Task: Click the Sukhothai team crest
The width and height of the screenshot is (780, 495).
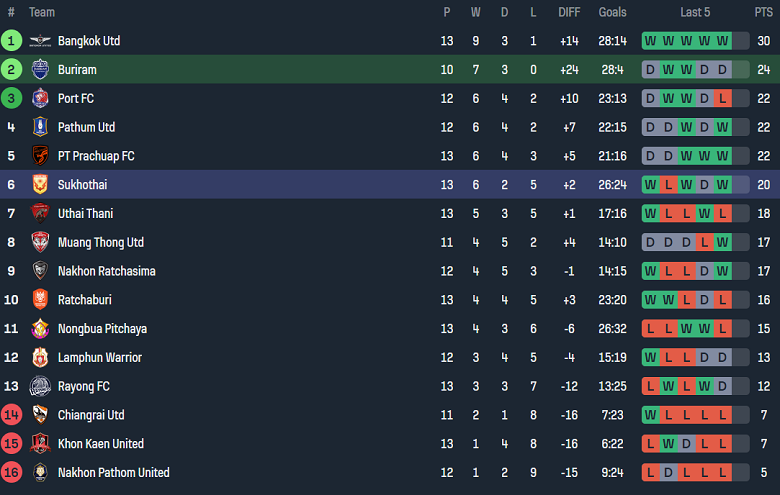Action: point(40,185)
